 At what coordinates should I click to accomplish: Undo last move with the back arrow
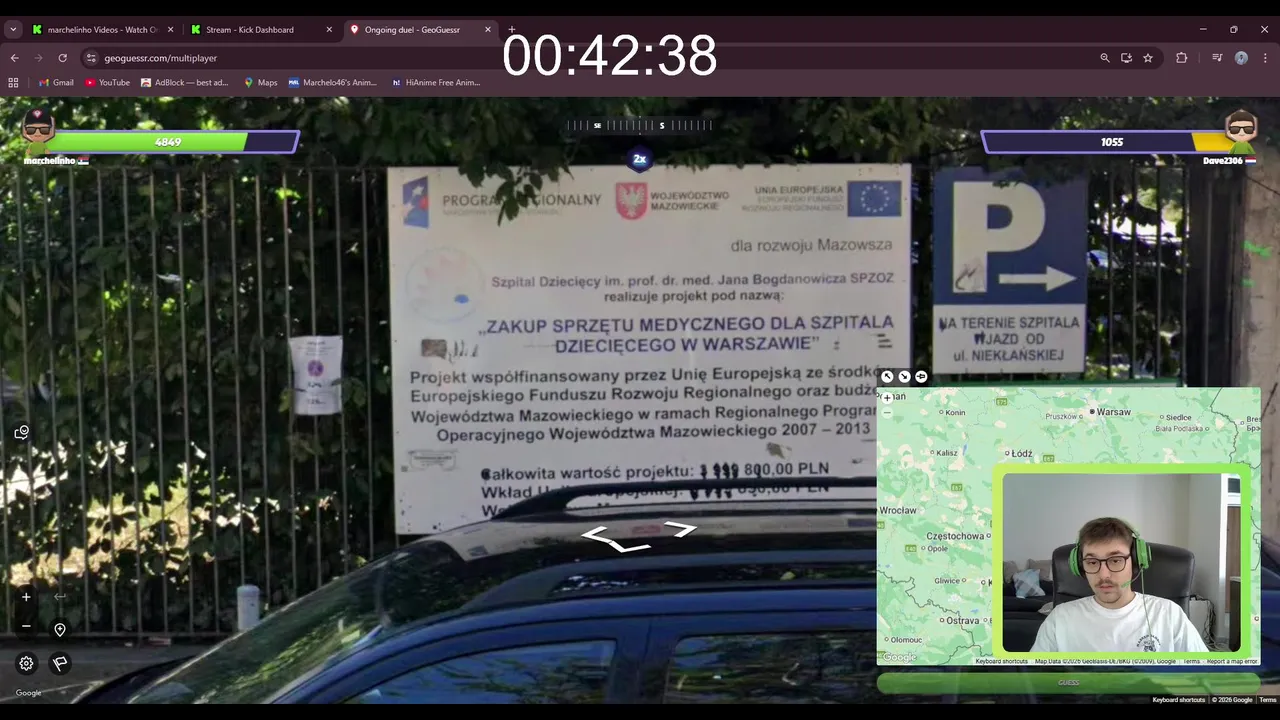pos(60,597)
